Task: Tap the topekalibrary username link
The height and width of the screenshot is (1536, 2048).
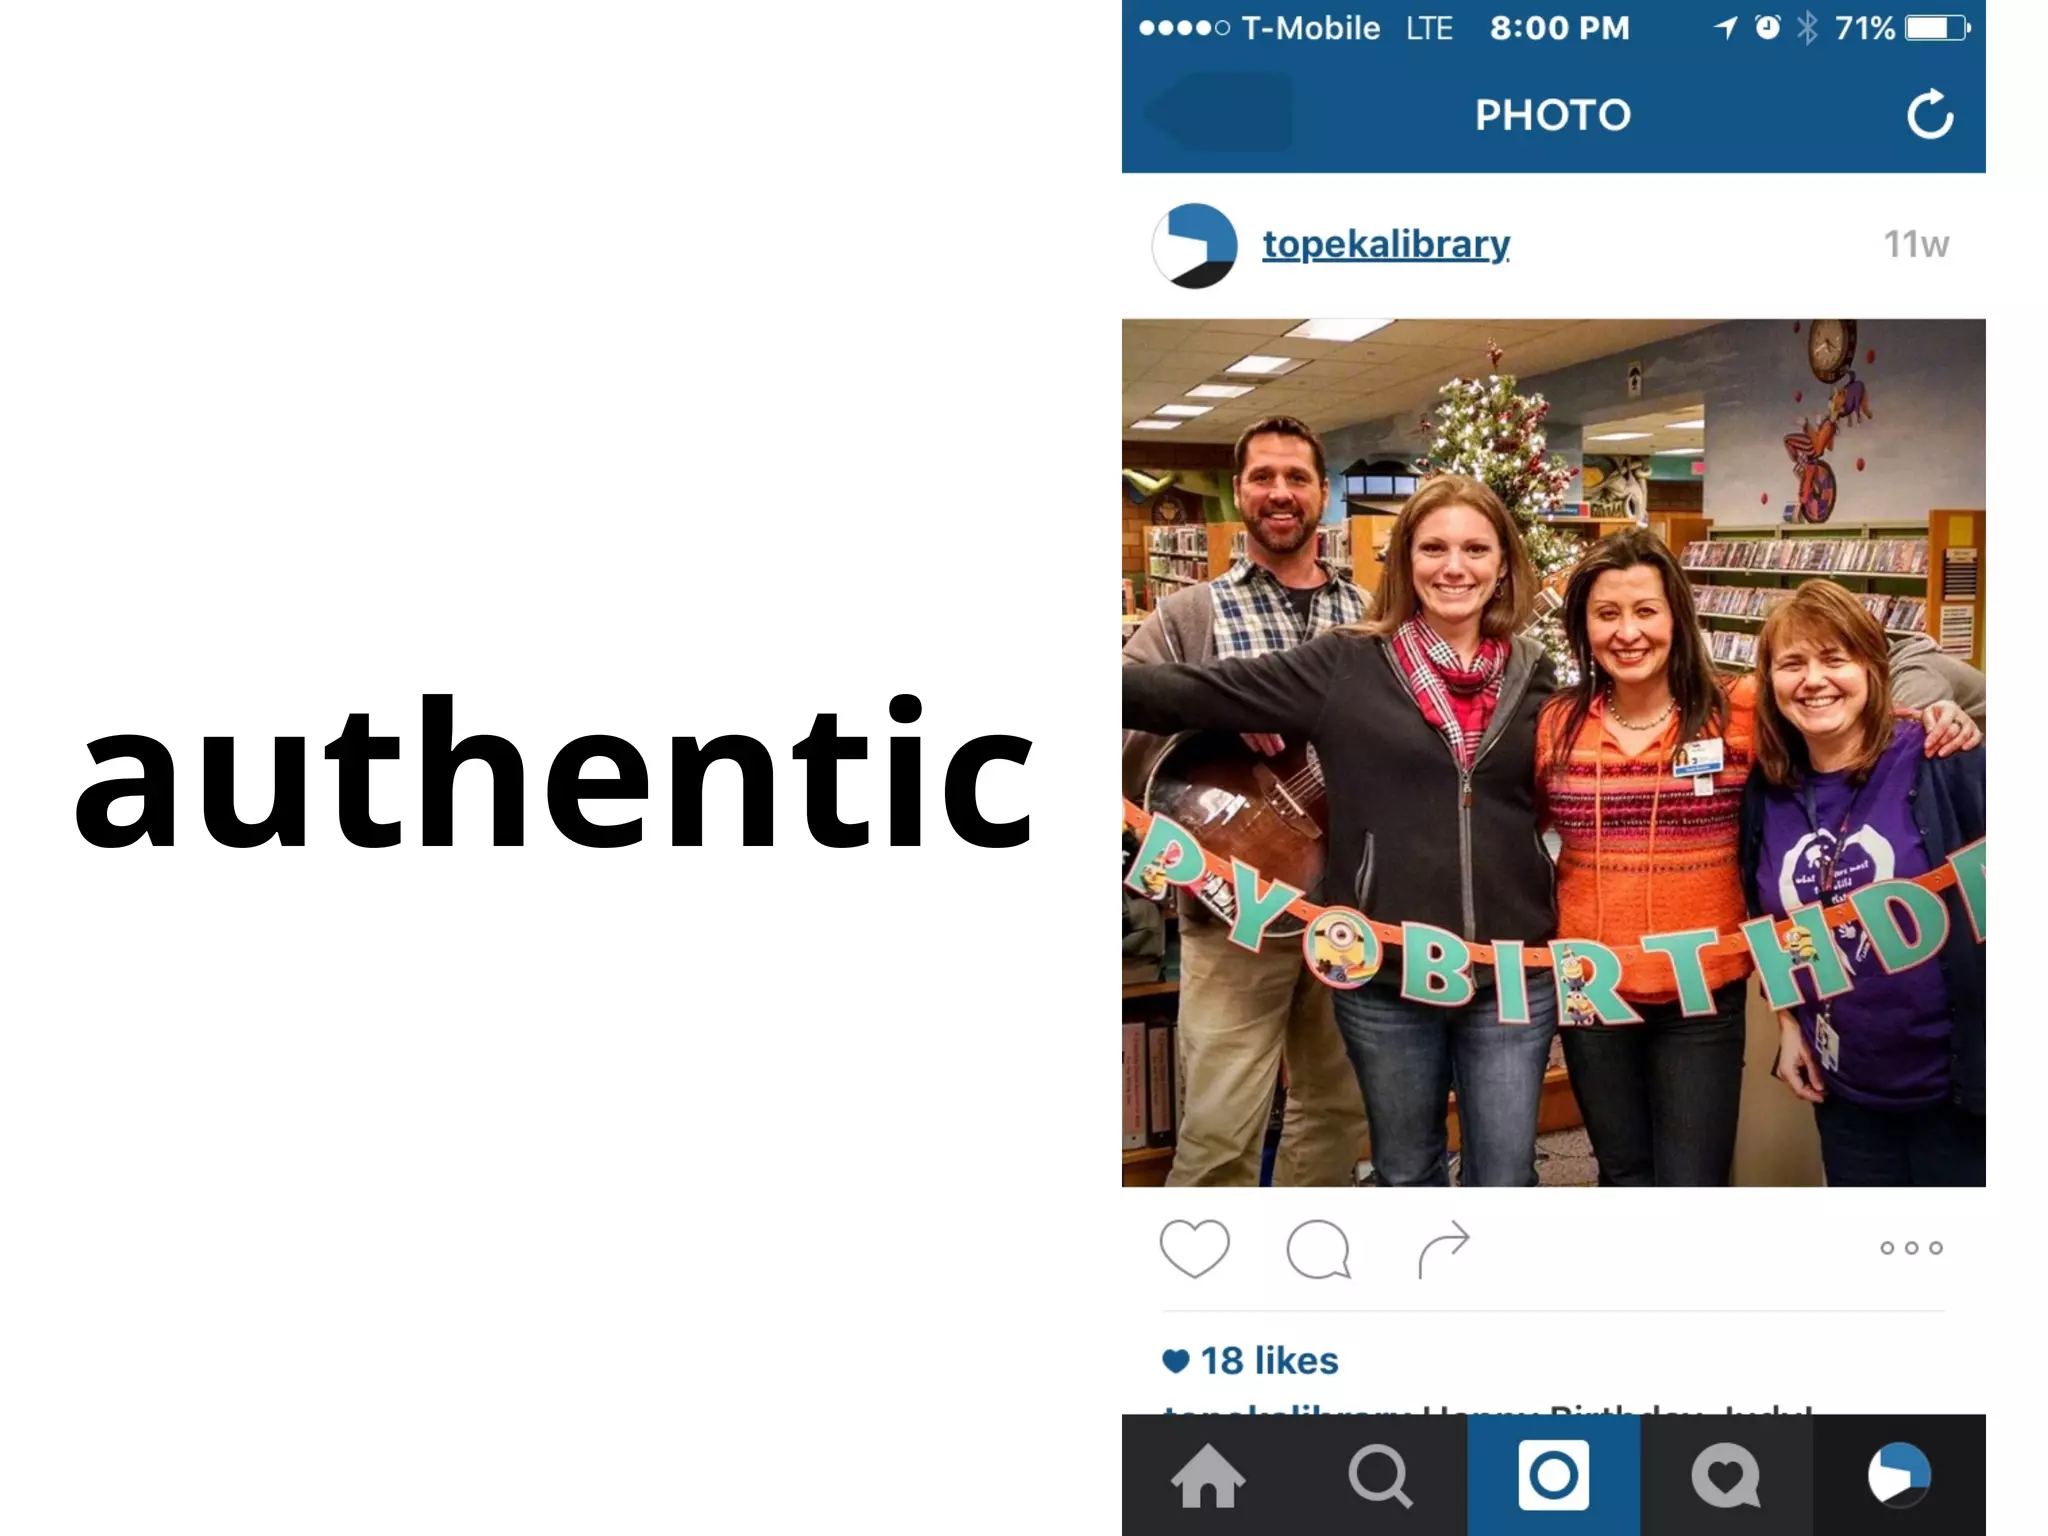Action: coord(1386,244)
